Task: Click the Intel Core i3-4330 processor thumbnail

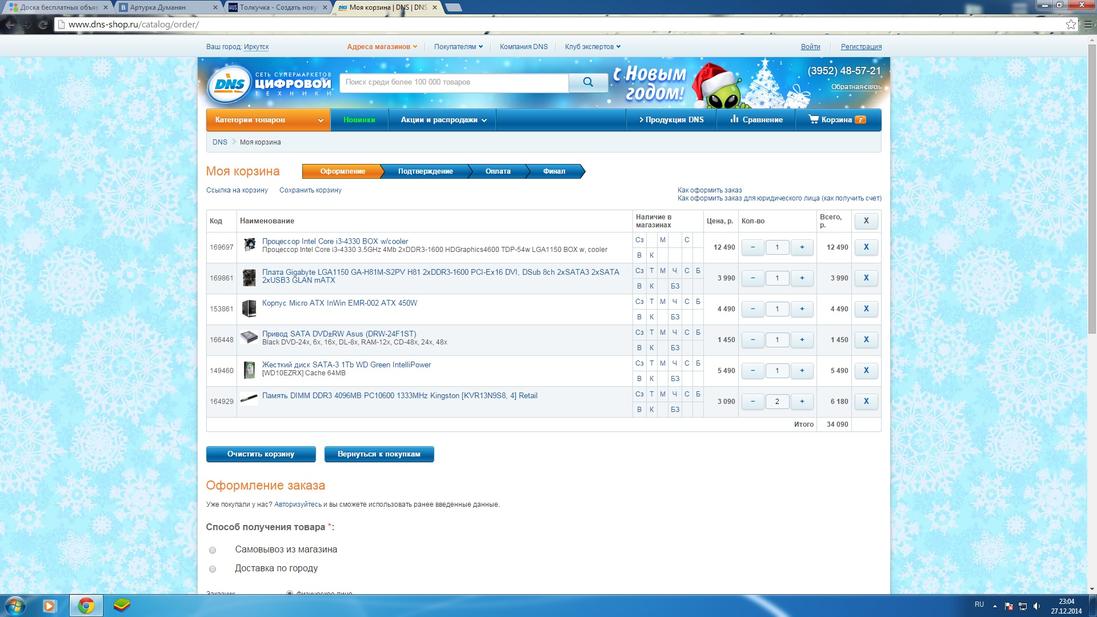Action: tap(249, 245)
